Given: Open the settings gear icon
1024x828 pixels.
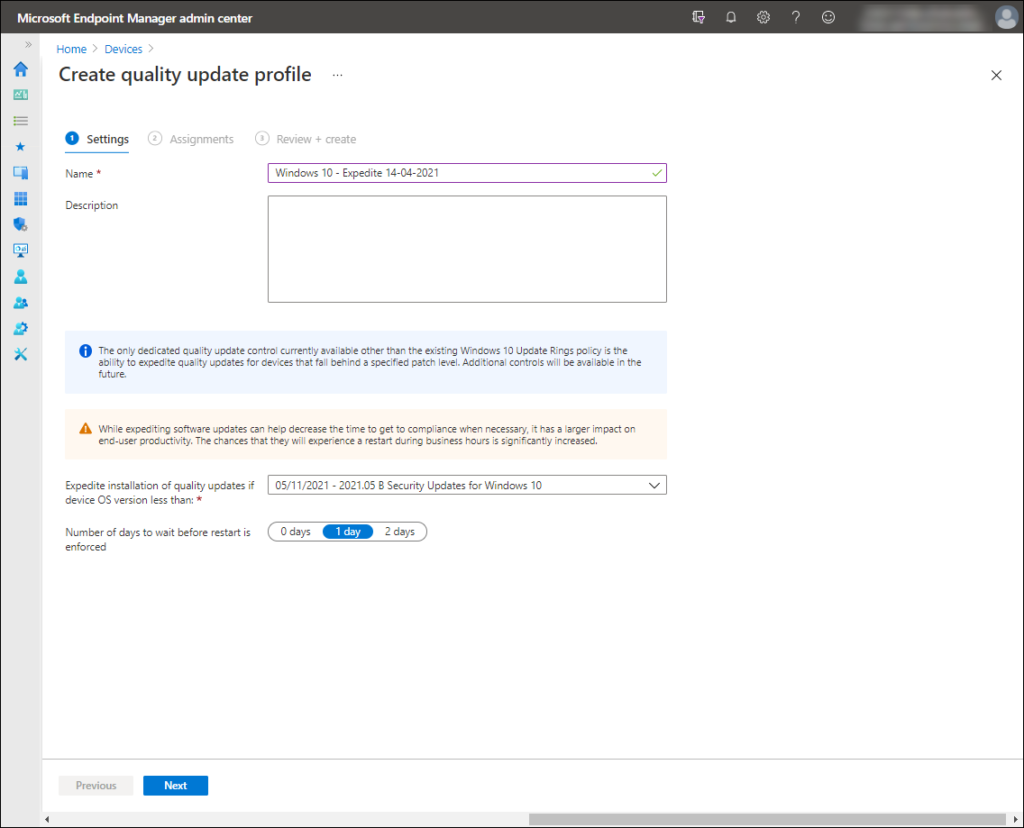Looking at the screenshot, I should (x=763, y=18).
